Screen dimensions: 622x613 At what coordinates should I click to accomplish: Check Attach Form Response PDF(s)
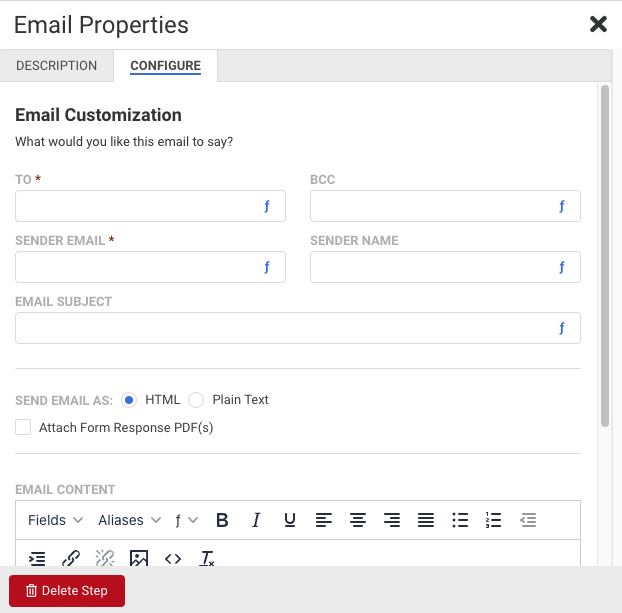point(23,427)
